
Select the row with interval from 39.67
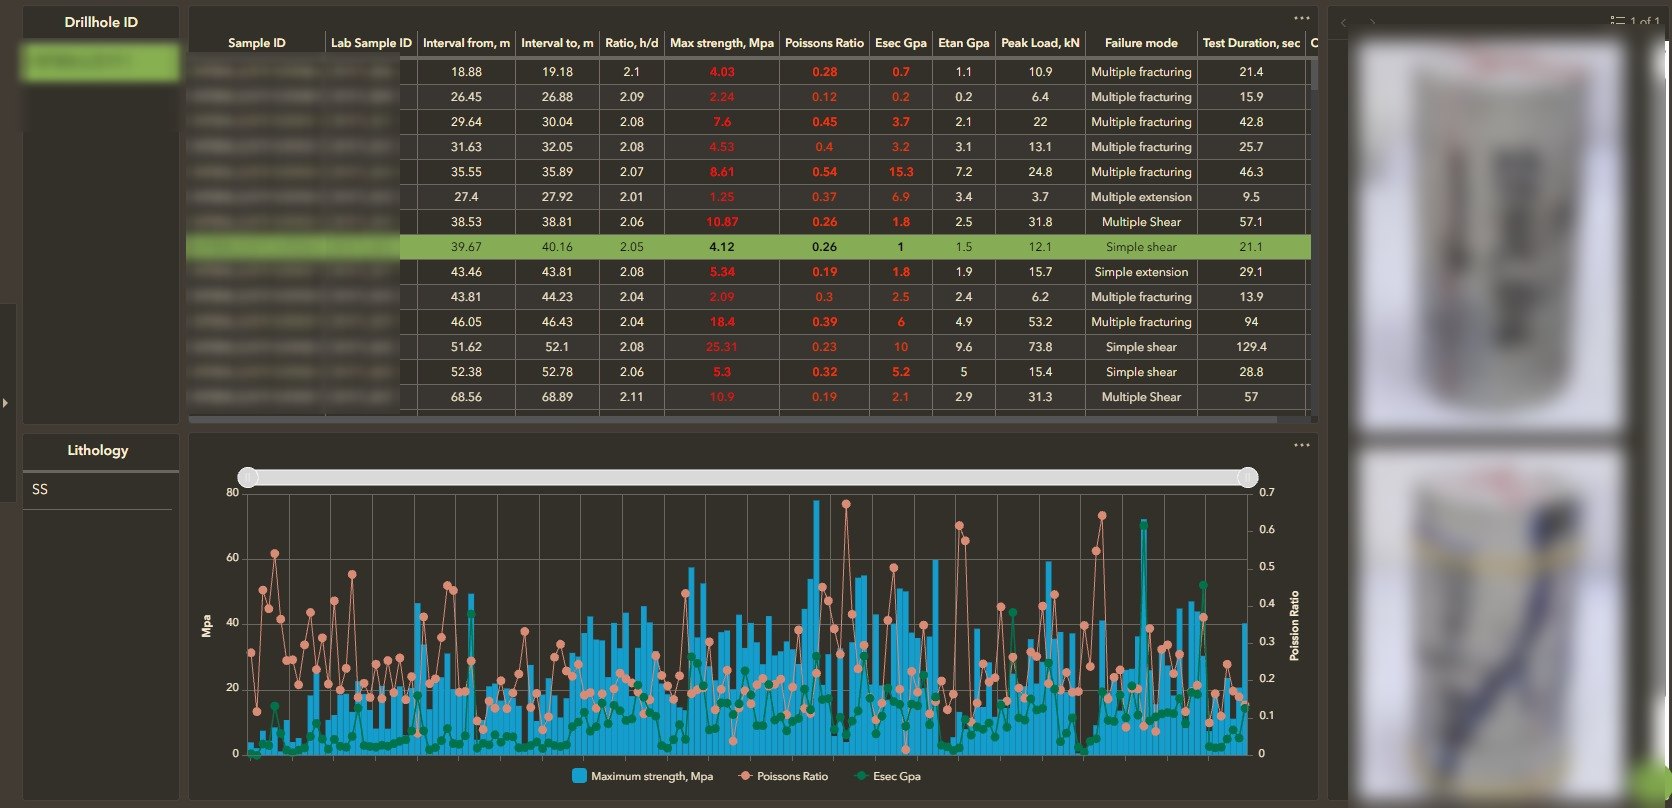tap(749, 247)
